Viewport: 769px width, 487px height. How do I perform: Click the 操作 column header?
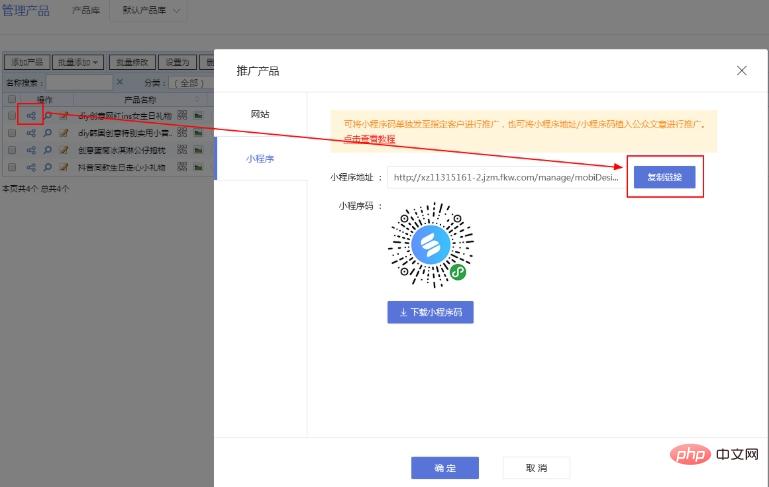click(45, 100)
